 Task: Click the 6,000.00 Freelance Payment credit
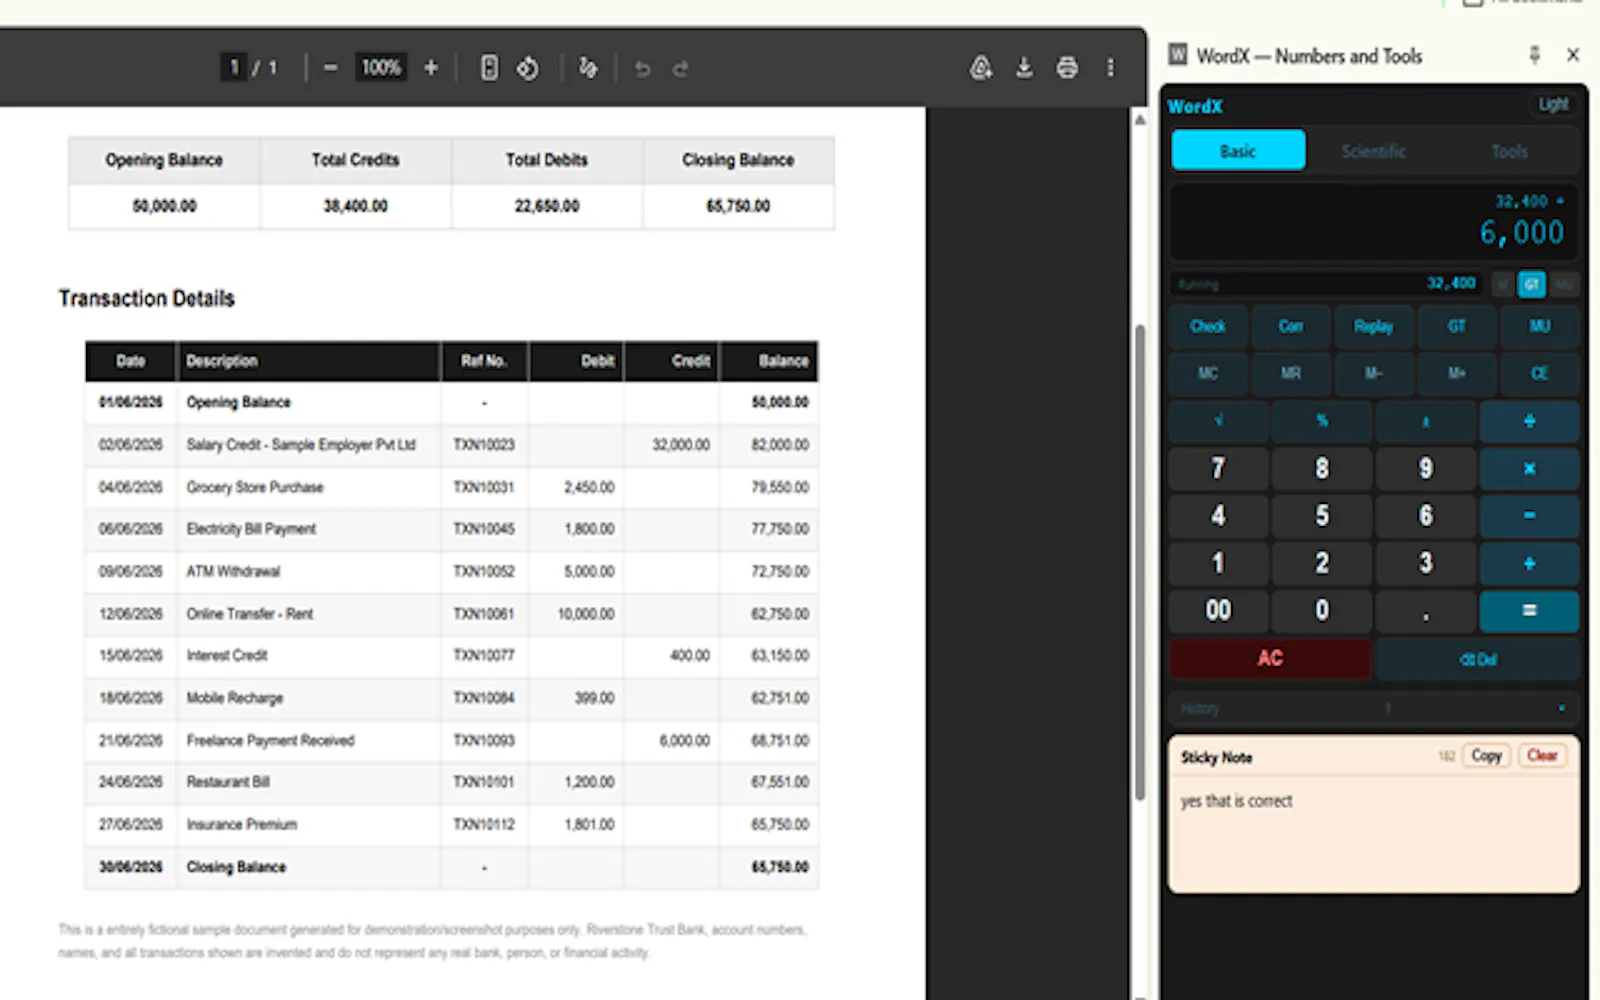click(x=685, y=741)
